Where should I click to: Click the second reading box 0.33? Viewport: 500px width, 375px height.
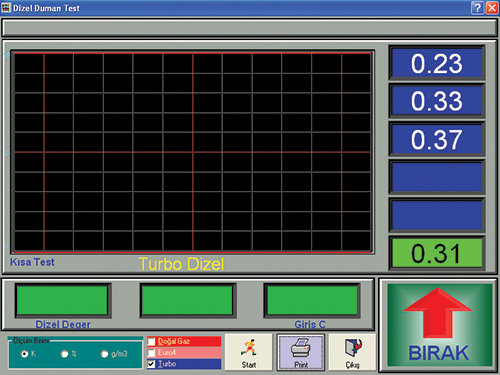point(437,101)
